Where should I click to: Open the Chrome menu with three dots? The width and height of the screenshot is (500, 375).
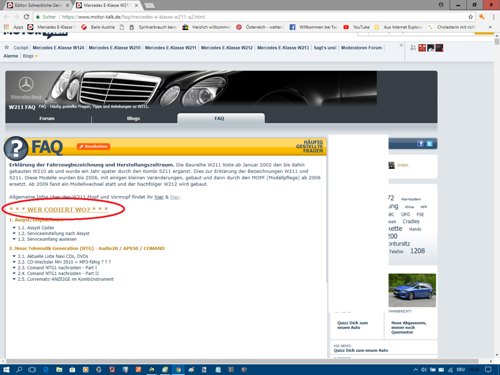click(x=494, y=17)
